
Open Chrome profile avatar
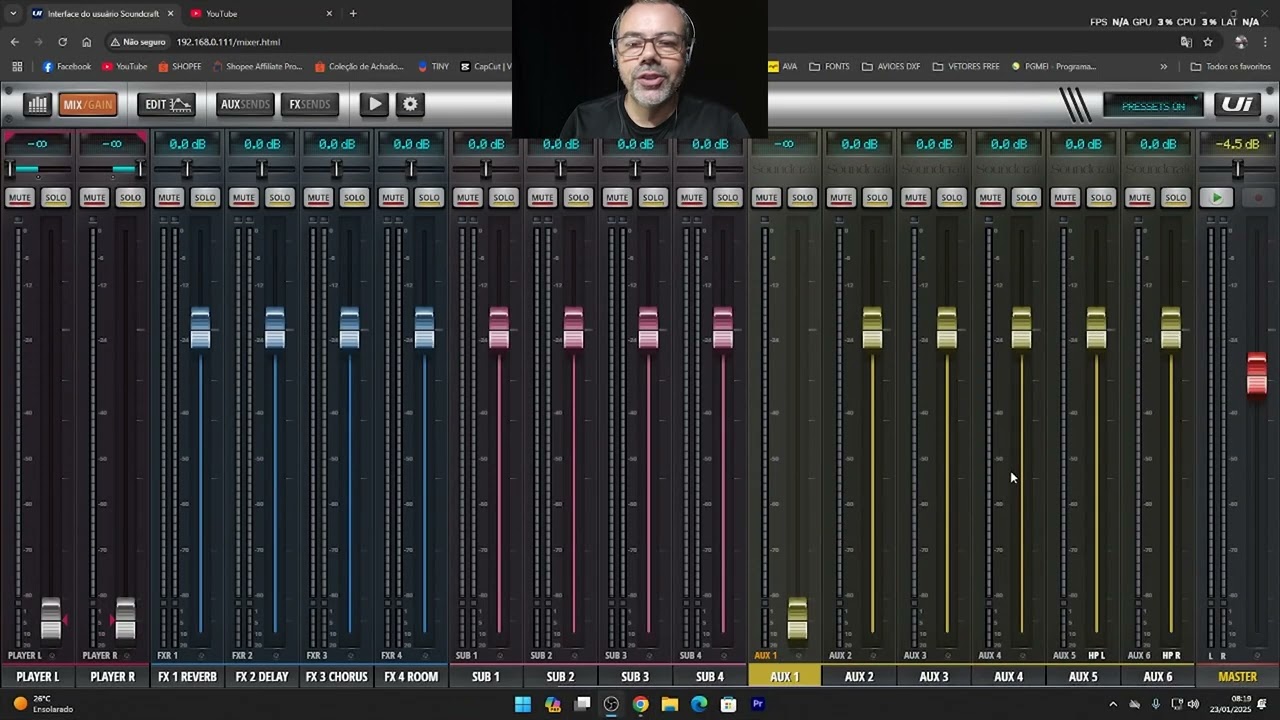(1241, 42)
